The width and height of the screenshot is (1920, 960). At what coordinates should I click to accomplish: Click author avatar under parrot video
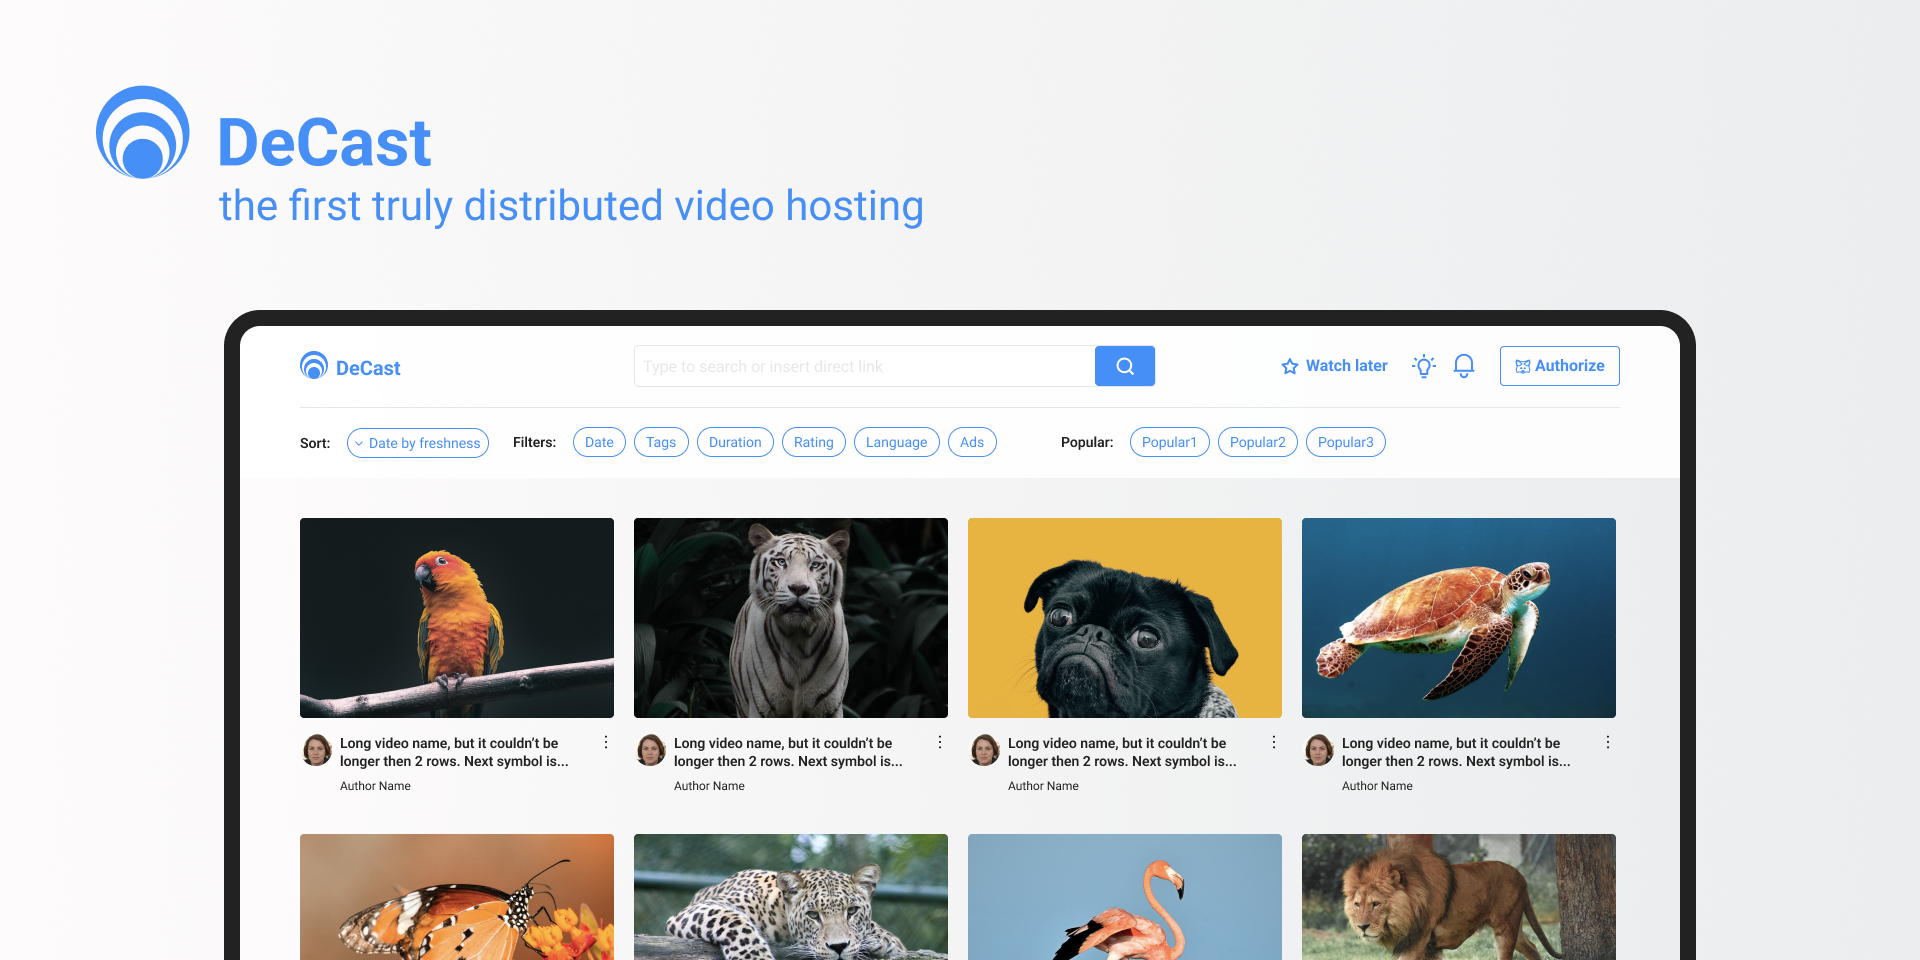click(317, 750)
